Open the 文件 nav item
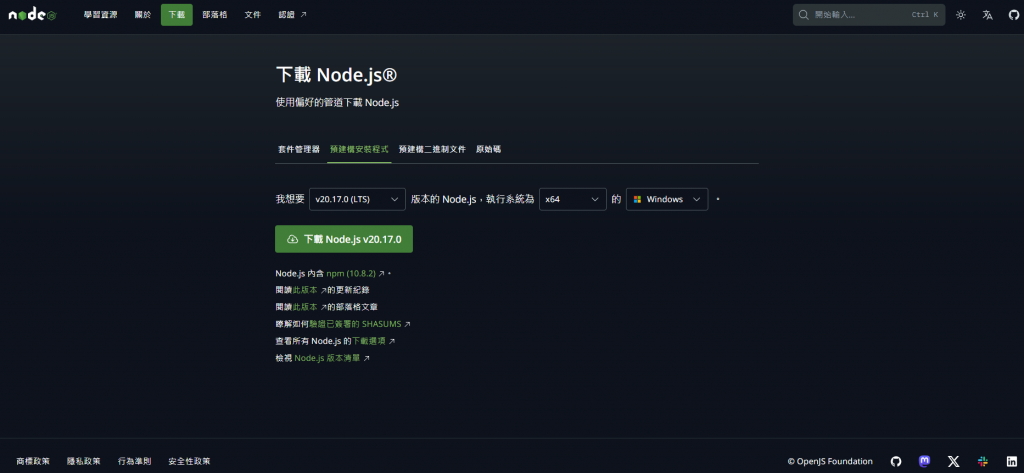This screenshot has height=473, width=1024. click(x=253, y=14)
